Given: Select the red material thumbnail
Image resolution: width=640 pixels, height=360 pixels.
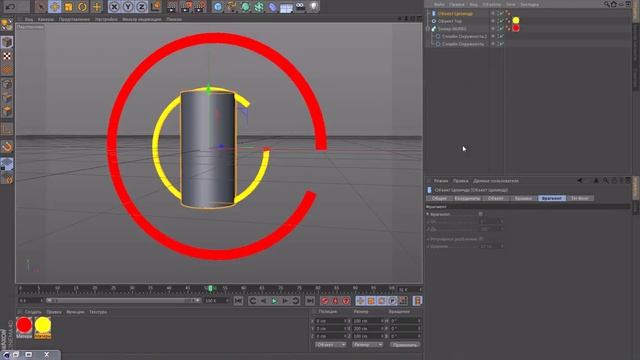Looking at the screenshot, I should coord(24,326).
